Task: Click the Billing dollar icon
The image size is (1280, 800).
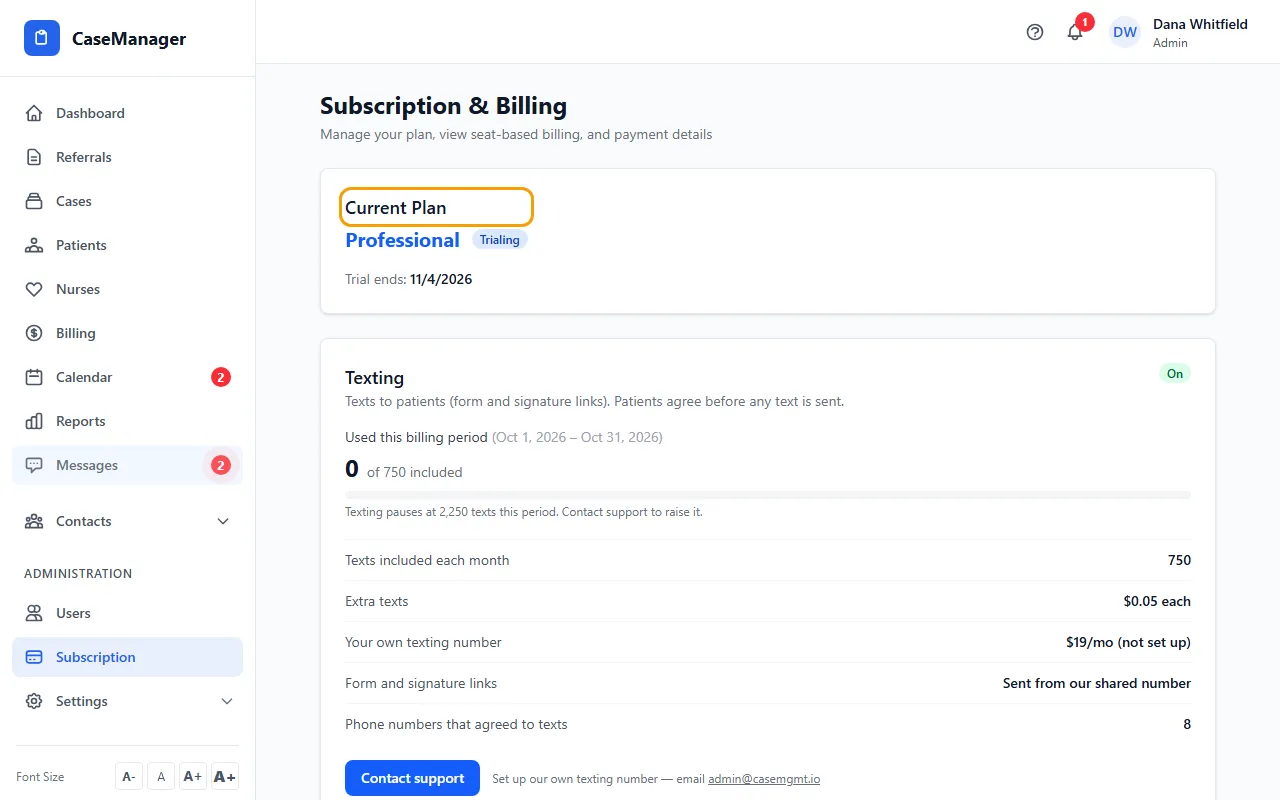Action: click(34, 333)
